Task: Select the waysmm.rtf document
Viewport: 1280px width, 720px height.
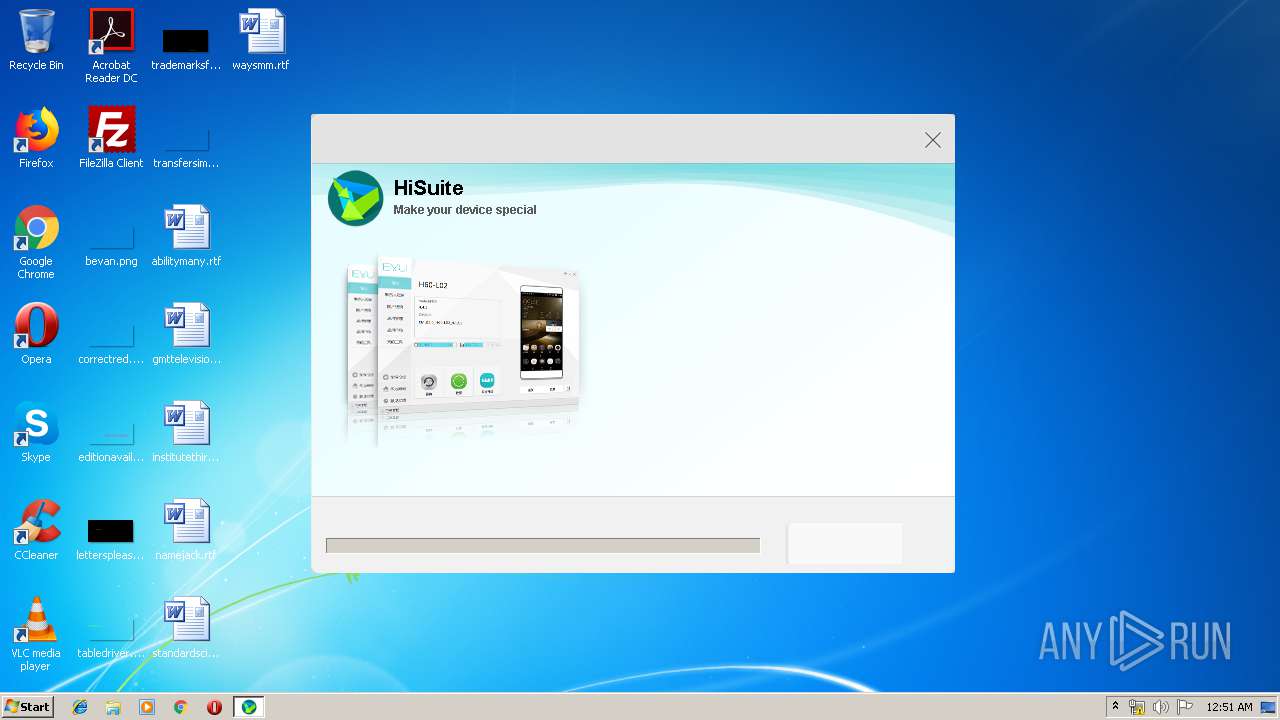Action: click(x=261, y=40)
